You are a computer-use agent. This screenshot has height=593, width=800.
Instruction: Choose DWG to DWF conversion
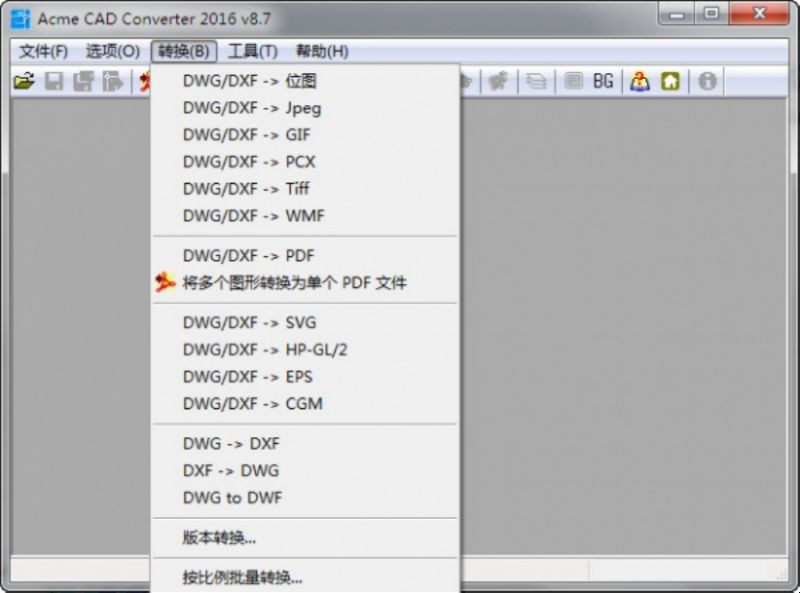coord(305,498)
